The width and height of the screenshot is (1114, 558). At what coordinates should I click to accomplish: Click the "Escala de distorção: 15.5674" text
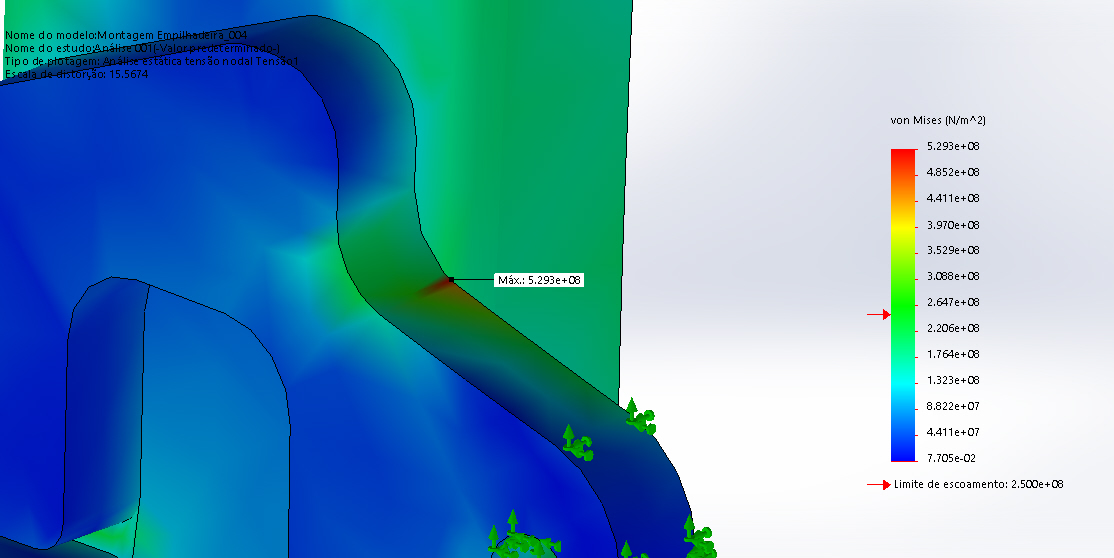(x=77, y=74)
